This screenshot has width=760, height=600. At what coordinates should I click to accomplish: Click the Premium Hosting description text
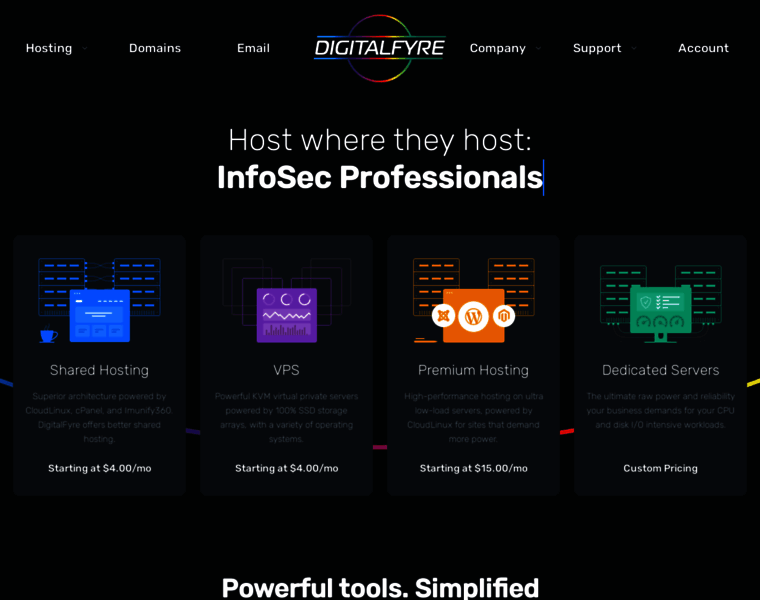tap(474, 417)
